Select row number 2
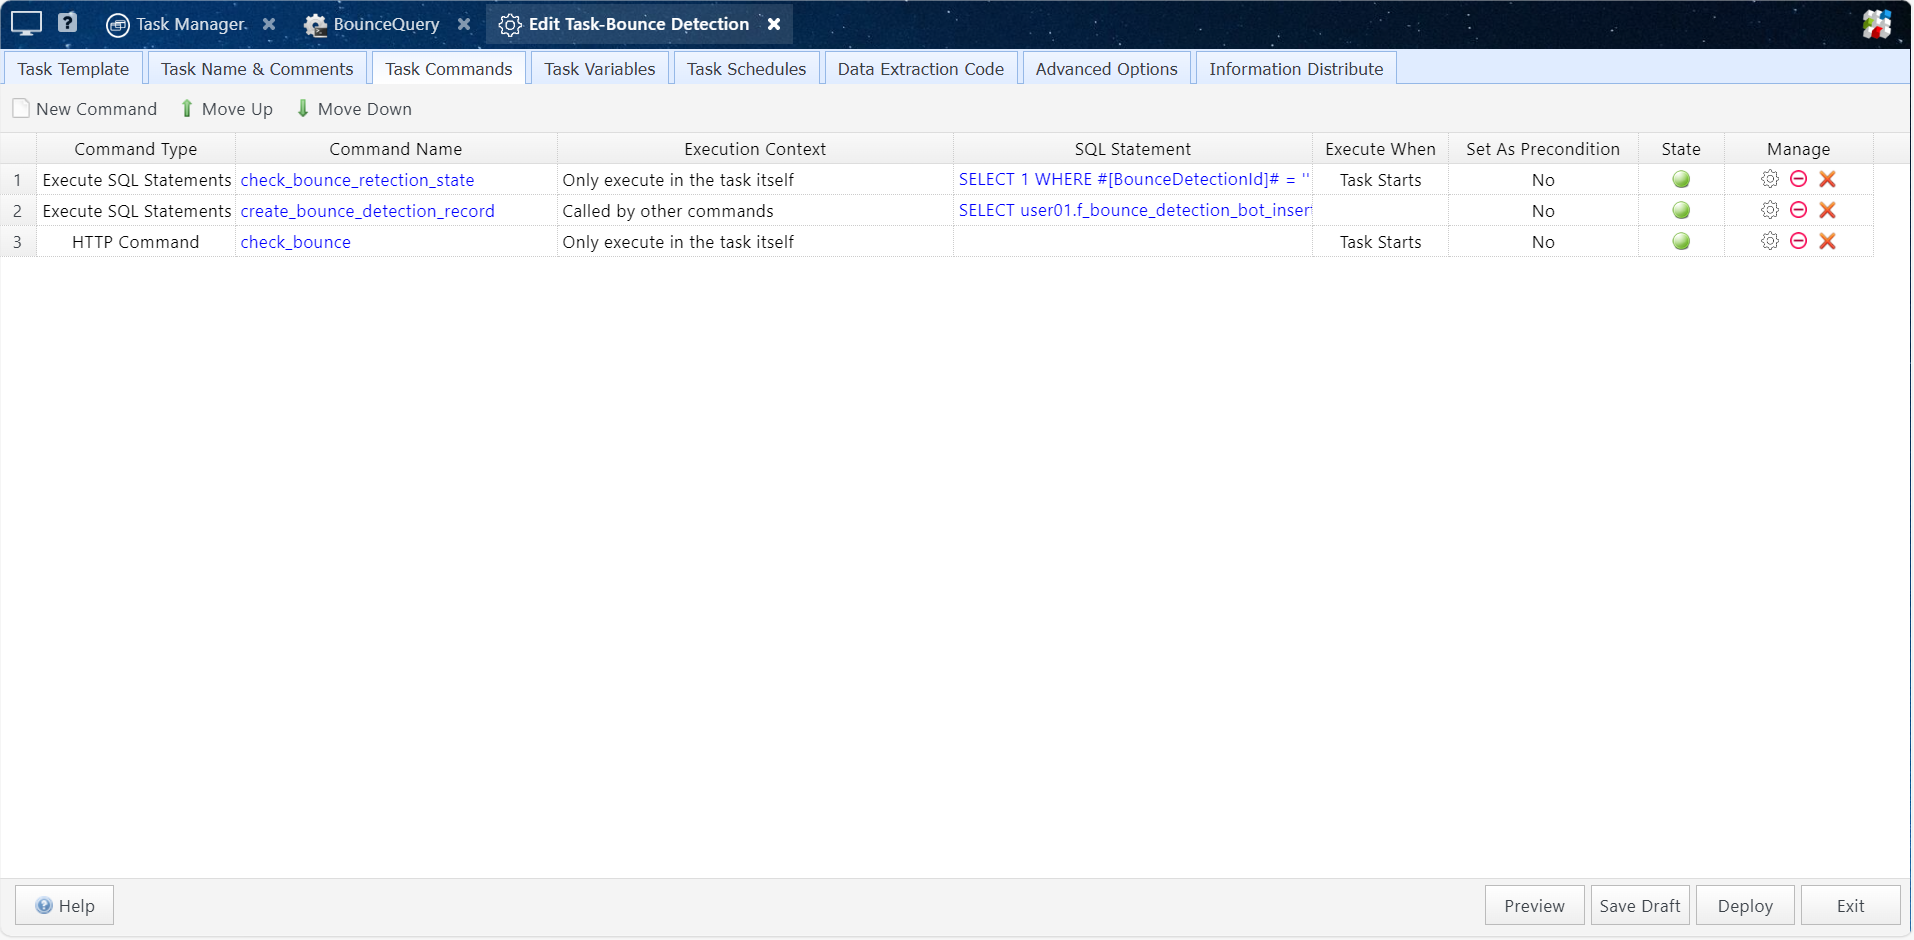 coord(17,211)
